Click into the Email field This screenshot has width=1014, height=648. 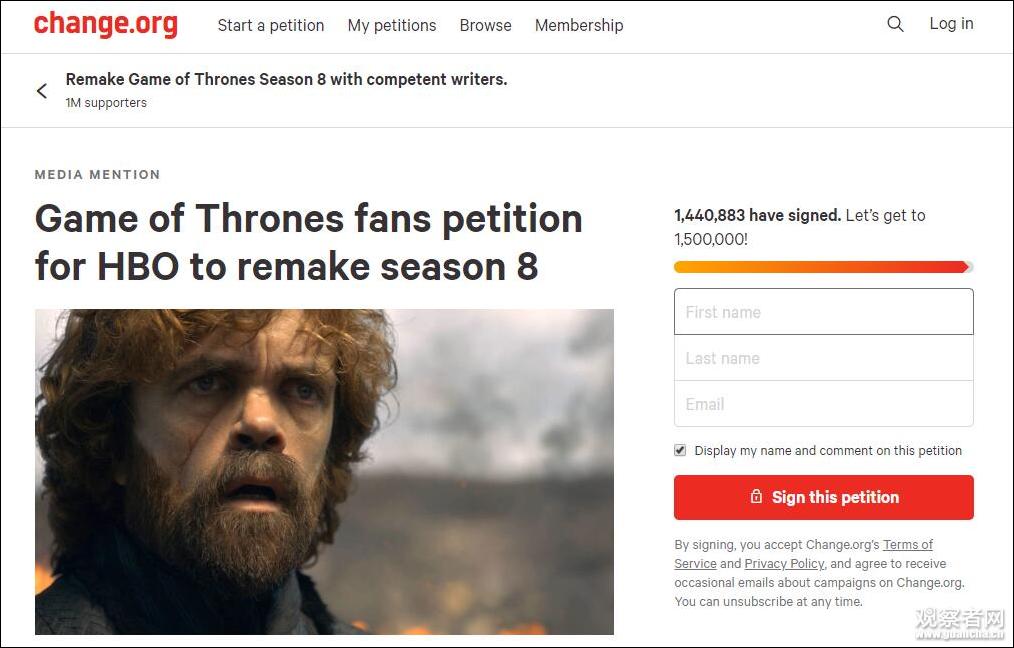tap(823, 404)
